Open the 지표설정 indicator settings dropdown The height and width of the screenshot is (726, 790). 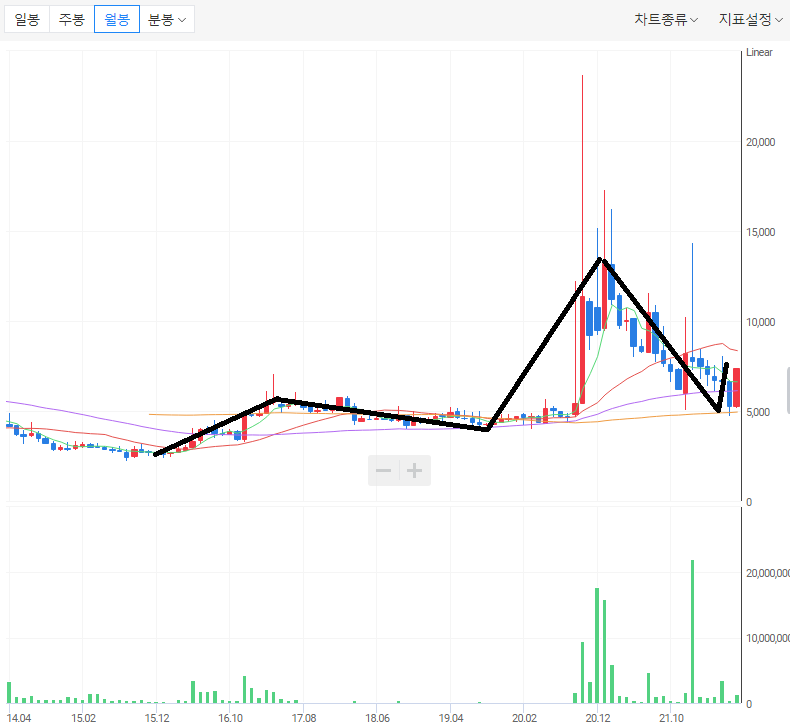pyautogui.click(x=750, y=19)
